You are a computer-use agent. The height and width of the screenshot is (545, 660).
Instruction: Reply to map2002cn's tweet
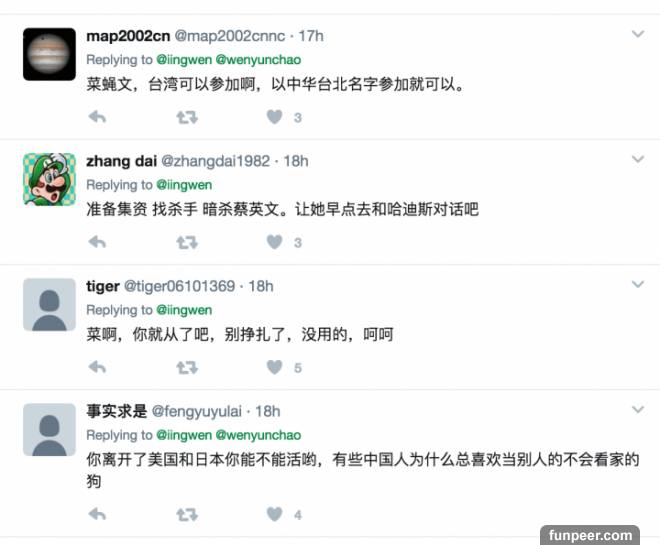pyautogui.click(x=97, y=117)
